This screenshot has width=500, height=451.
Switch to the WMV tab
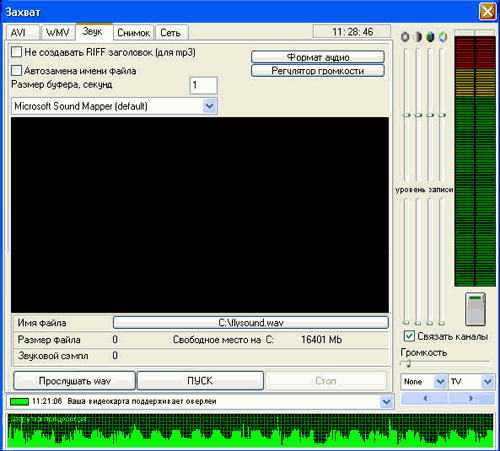58,33
